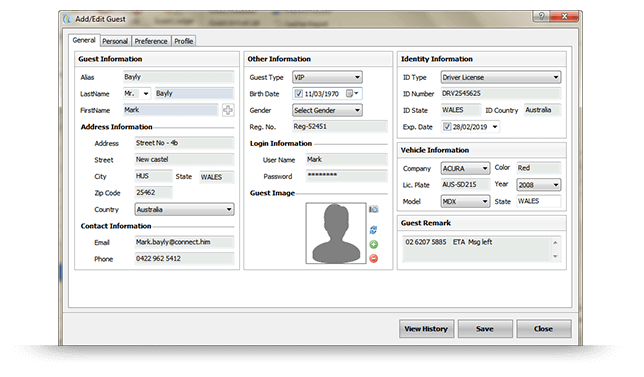Open the Select Gender dropdown
This screenshot has width=644, height=377.
(327, 110)
